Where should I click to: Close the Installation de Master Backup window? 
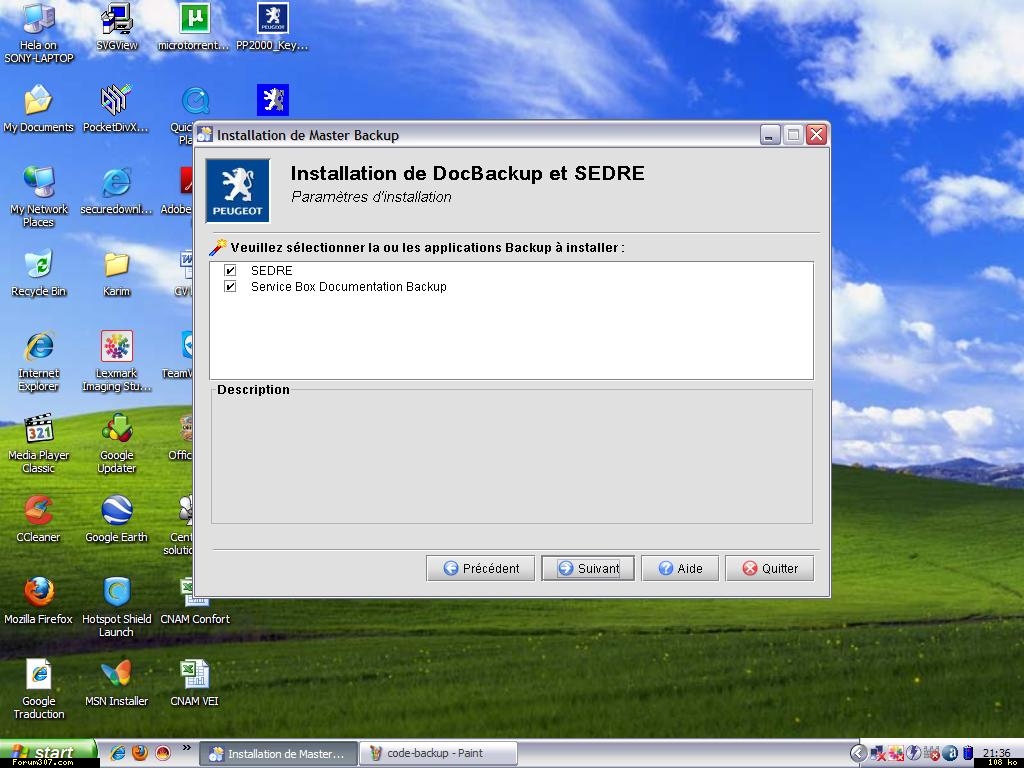[x=816, y=135]
